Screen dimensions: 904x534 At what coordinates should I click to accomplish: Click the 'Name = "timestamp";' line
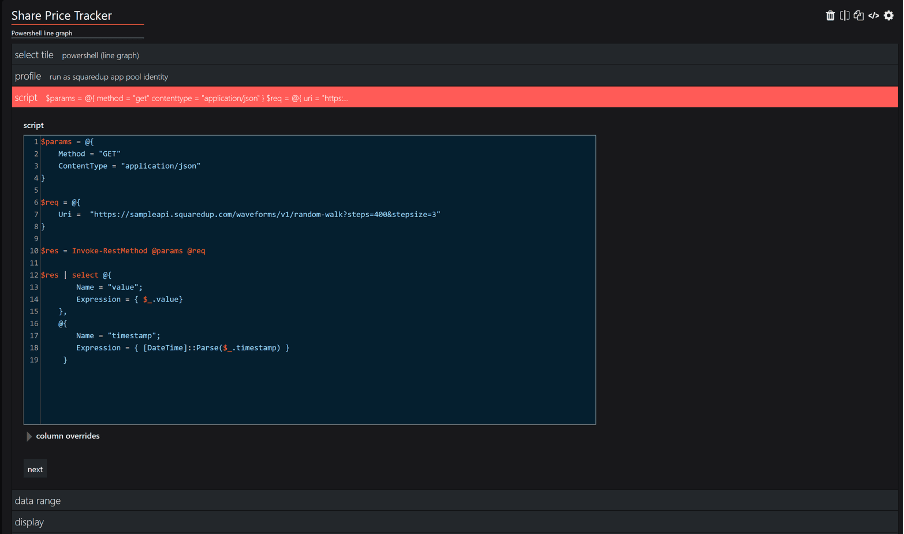pos(118,336)
